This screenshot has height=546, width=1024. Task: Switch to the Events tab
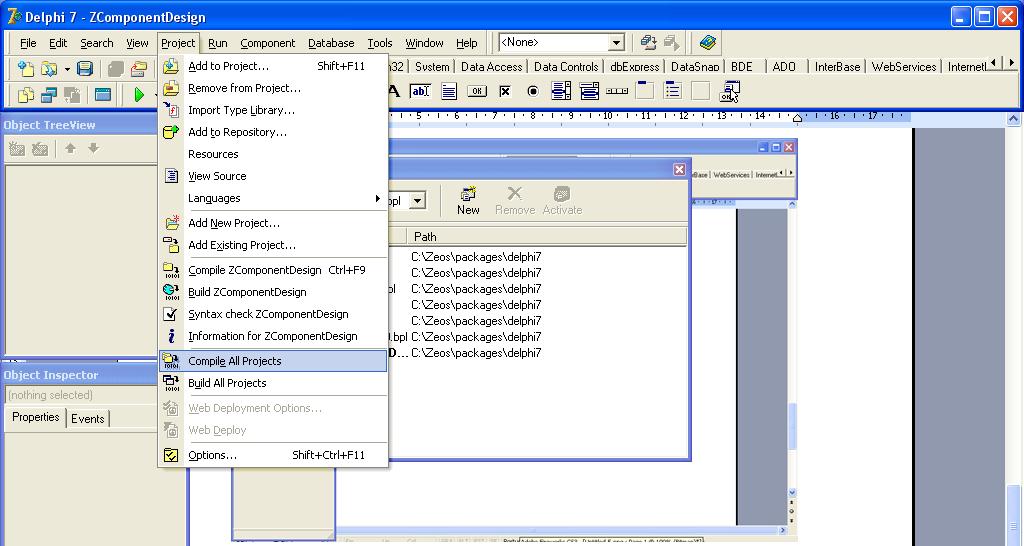point(87,419)
